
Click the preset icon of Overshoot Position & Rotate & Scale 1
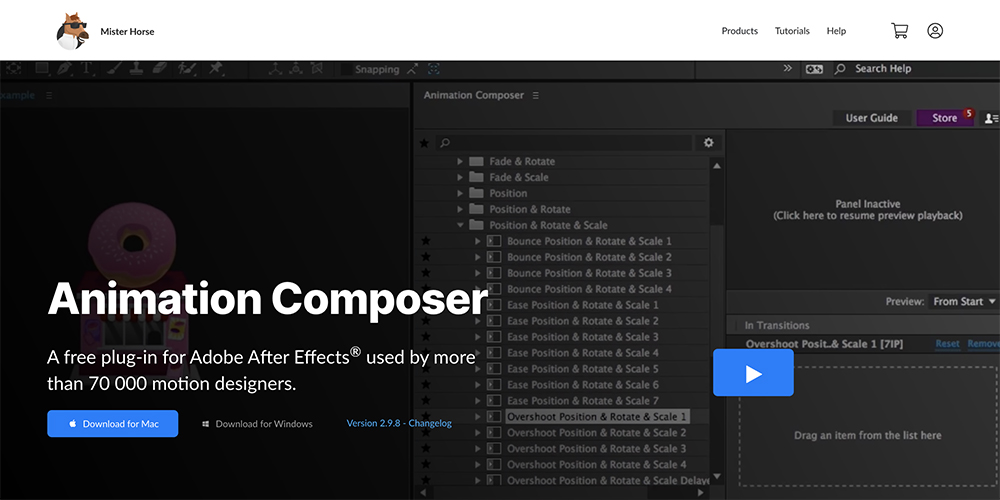click(494, 416)
